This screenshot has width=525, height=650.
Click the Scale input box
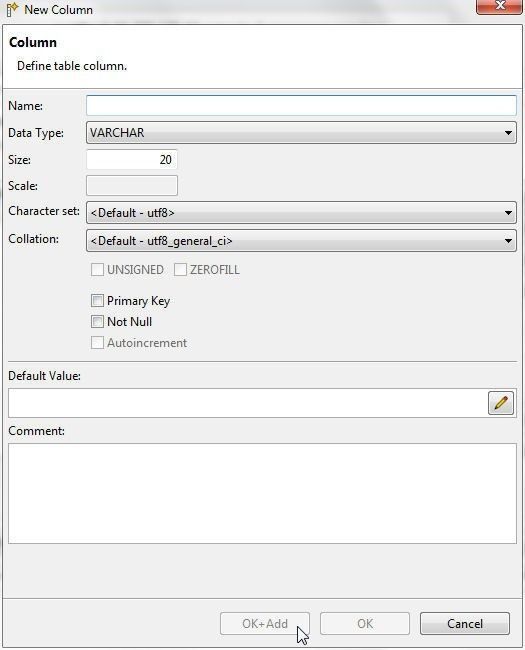132,186
